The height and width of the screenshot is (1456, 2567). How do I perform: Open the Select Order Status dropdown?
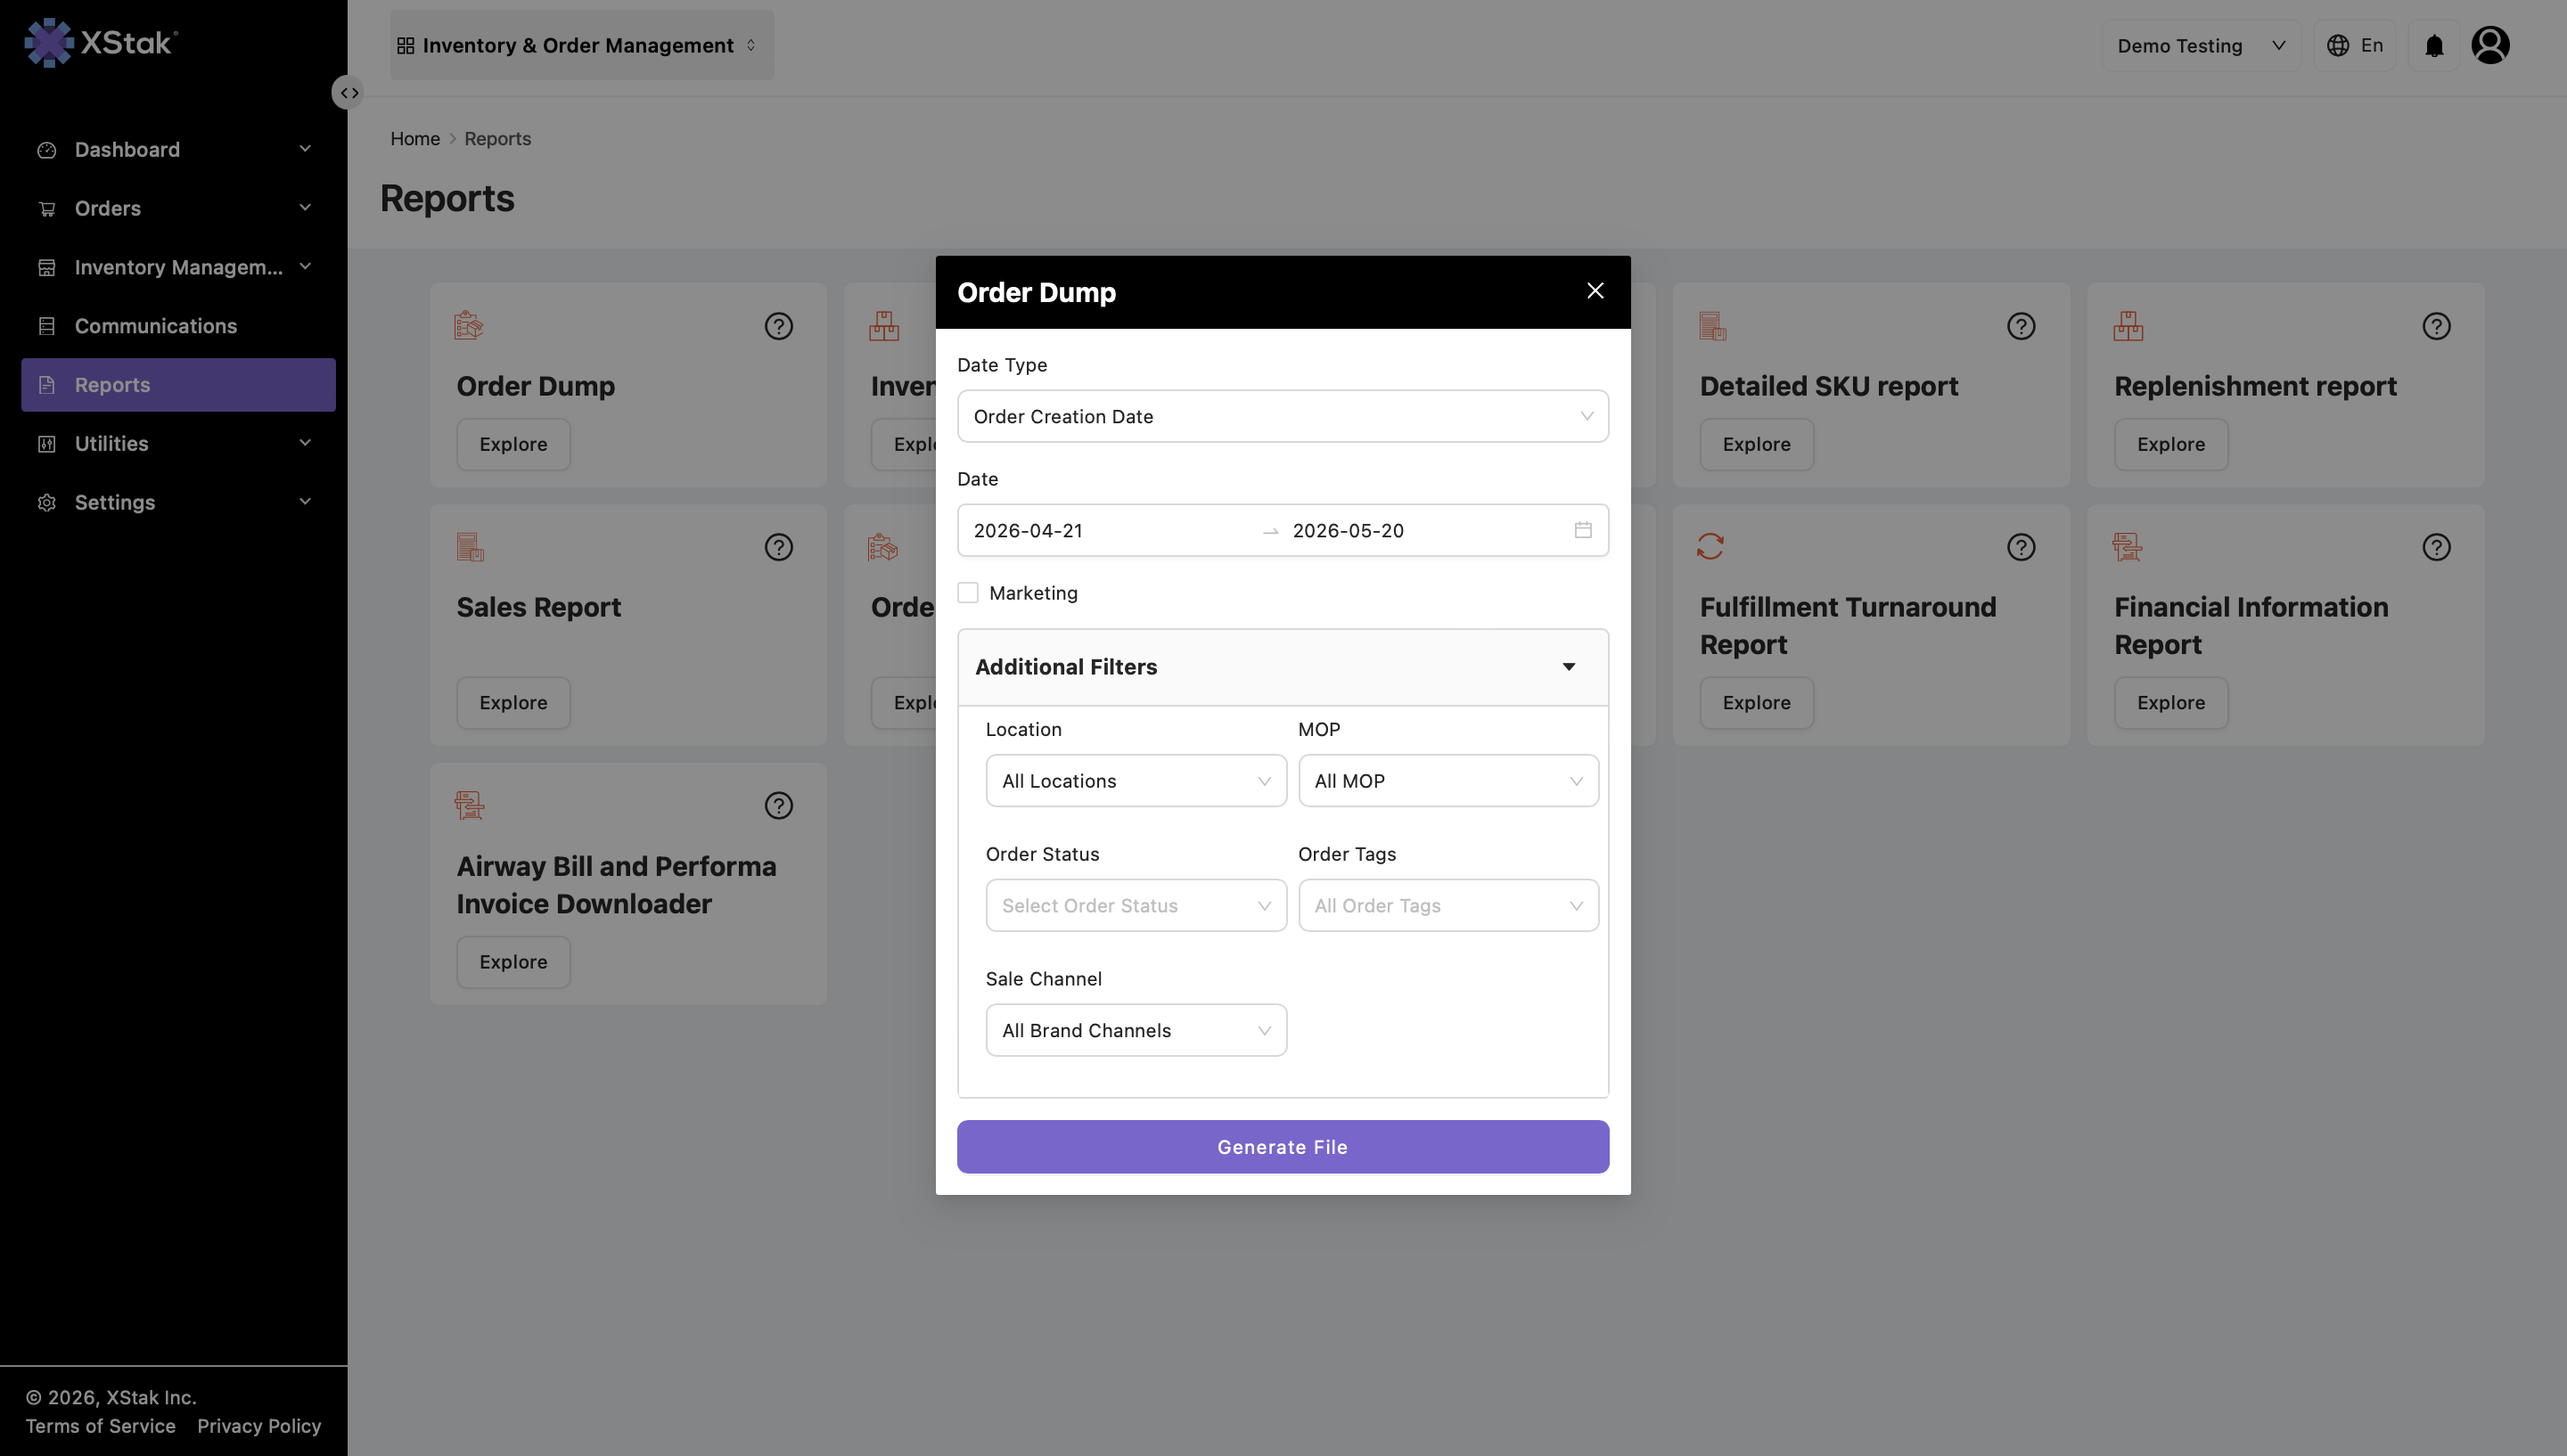coord(1136,906)
